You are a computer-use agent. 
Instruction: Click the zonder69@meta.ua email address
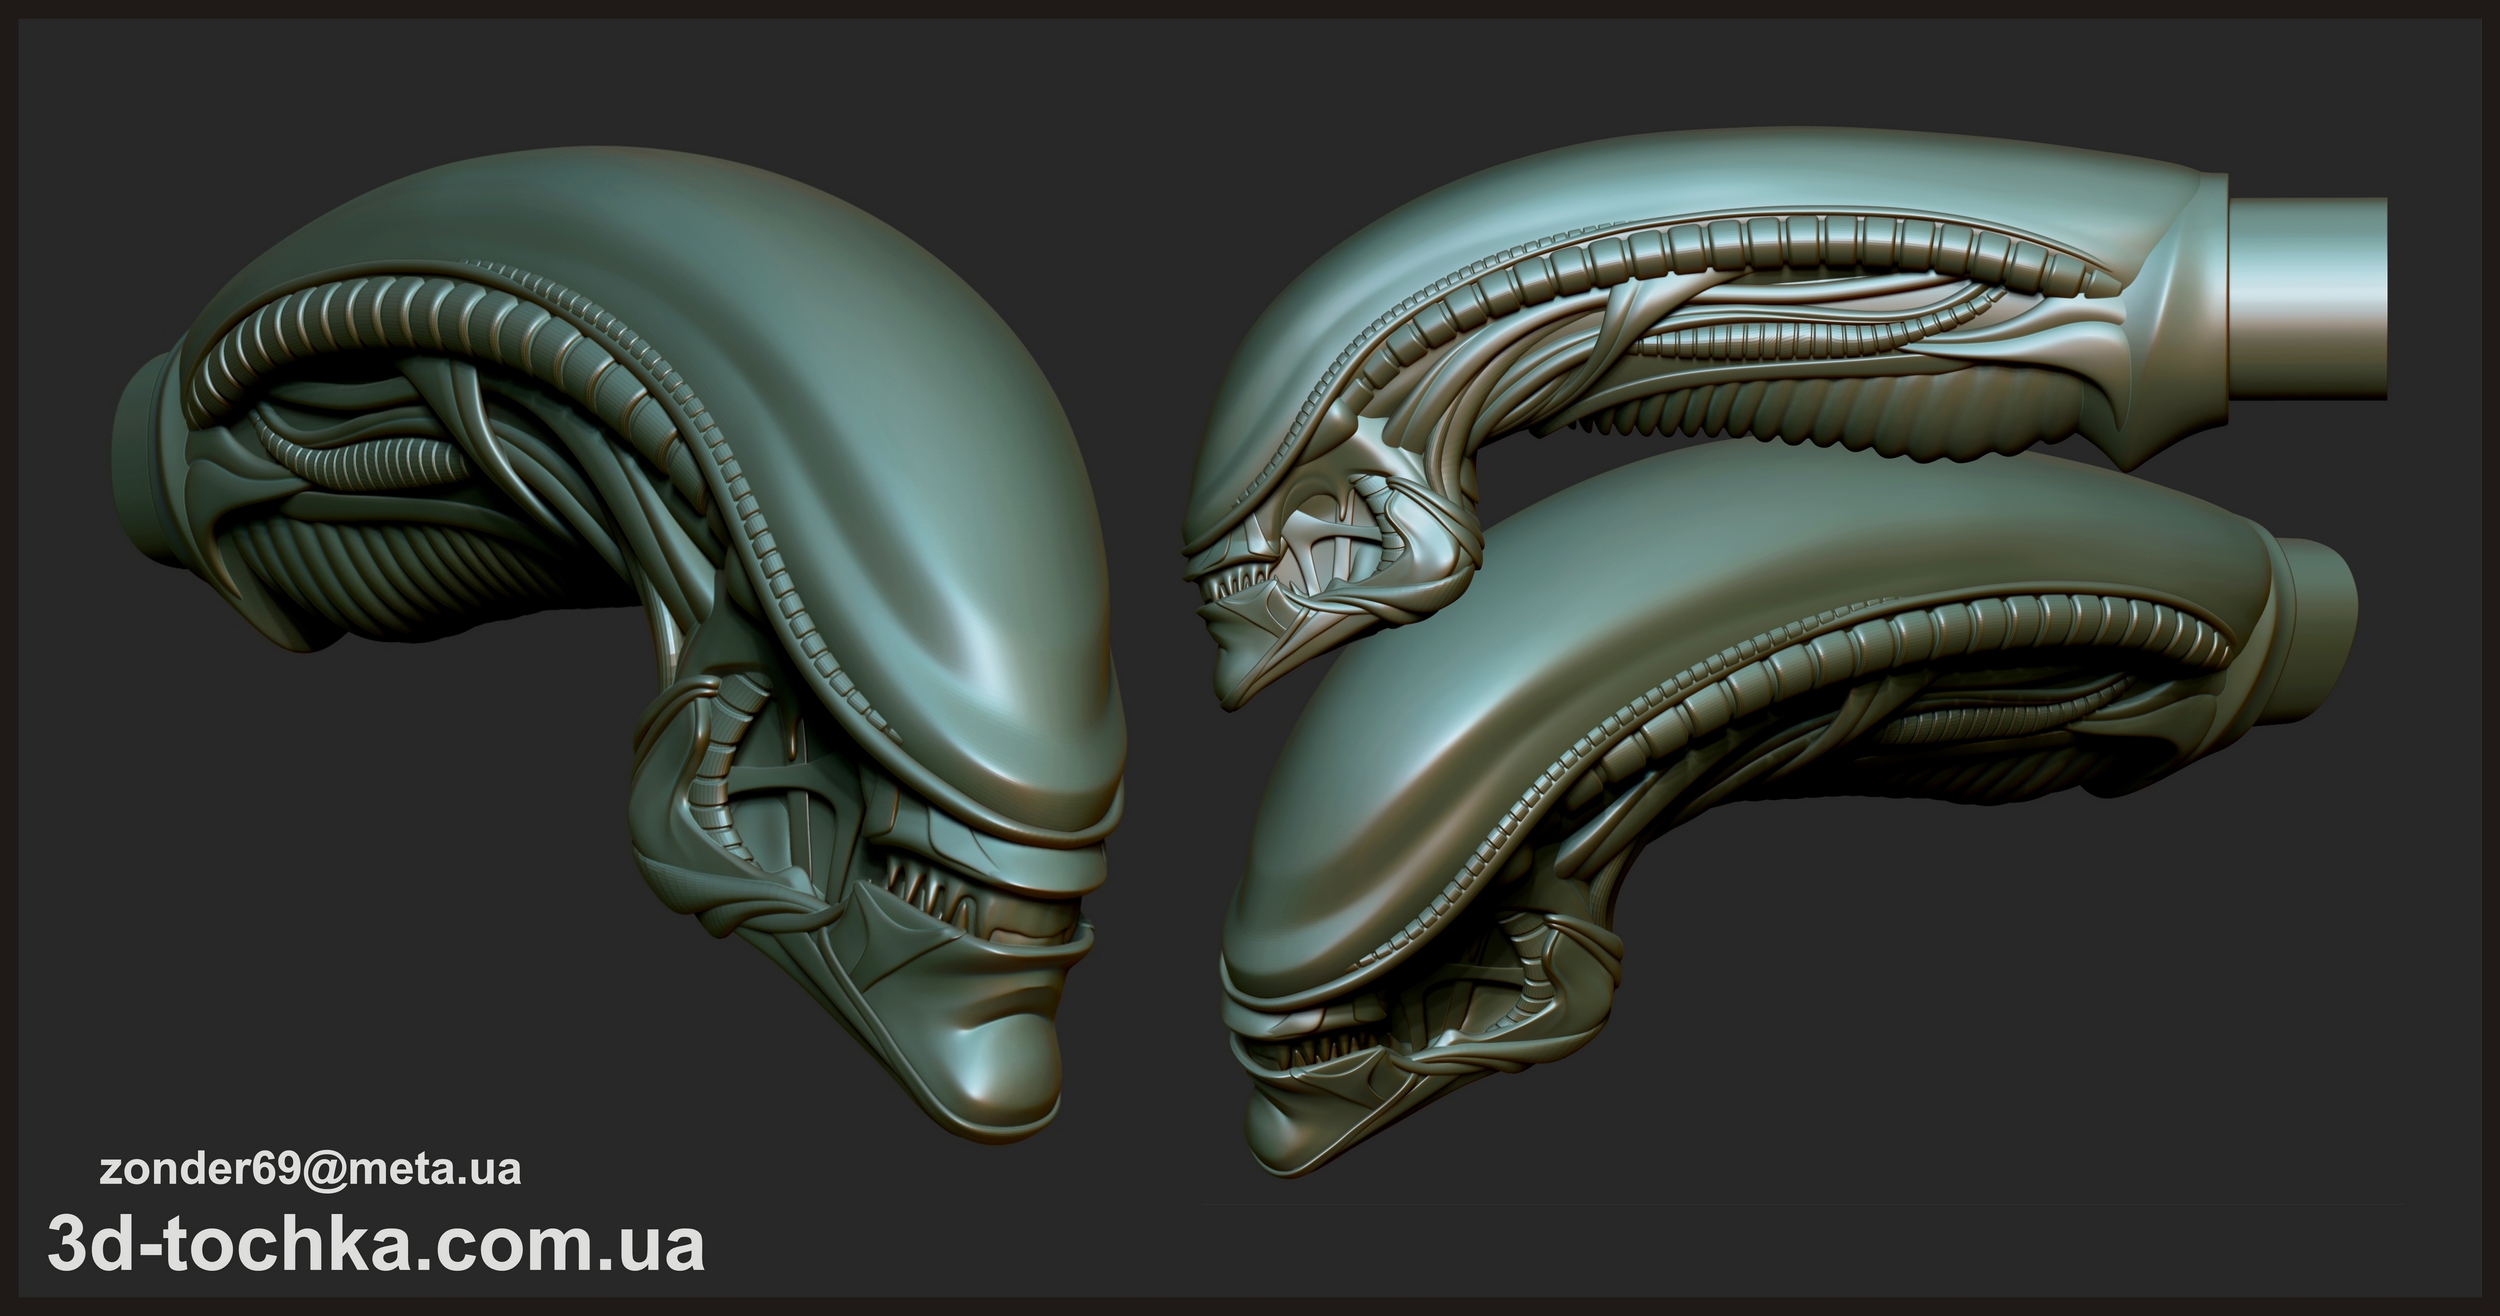(310, 1169)
